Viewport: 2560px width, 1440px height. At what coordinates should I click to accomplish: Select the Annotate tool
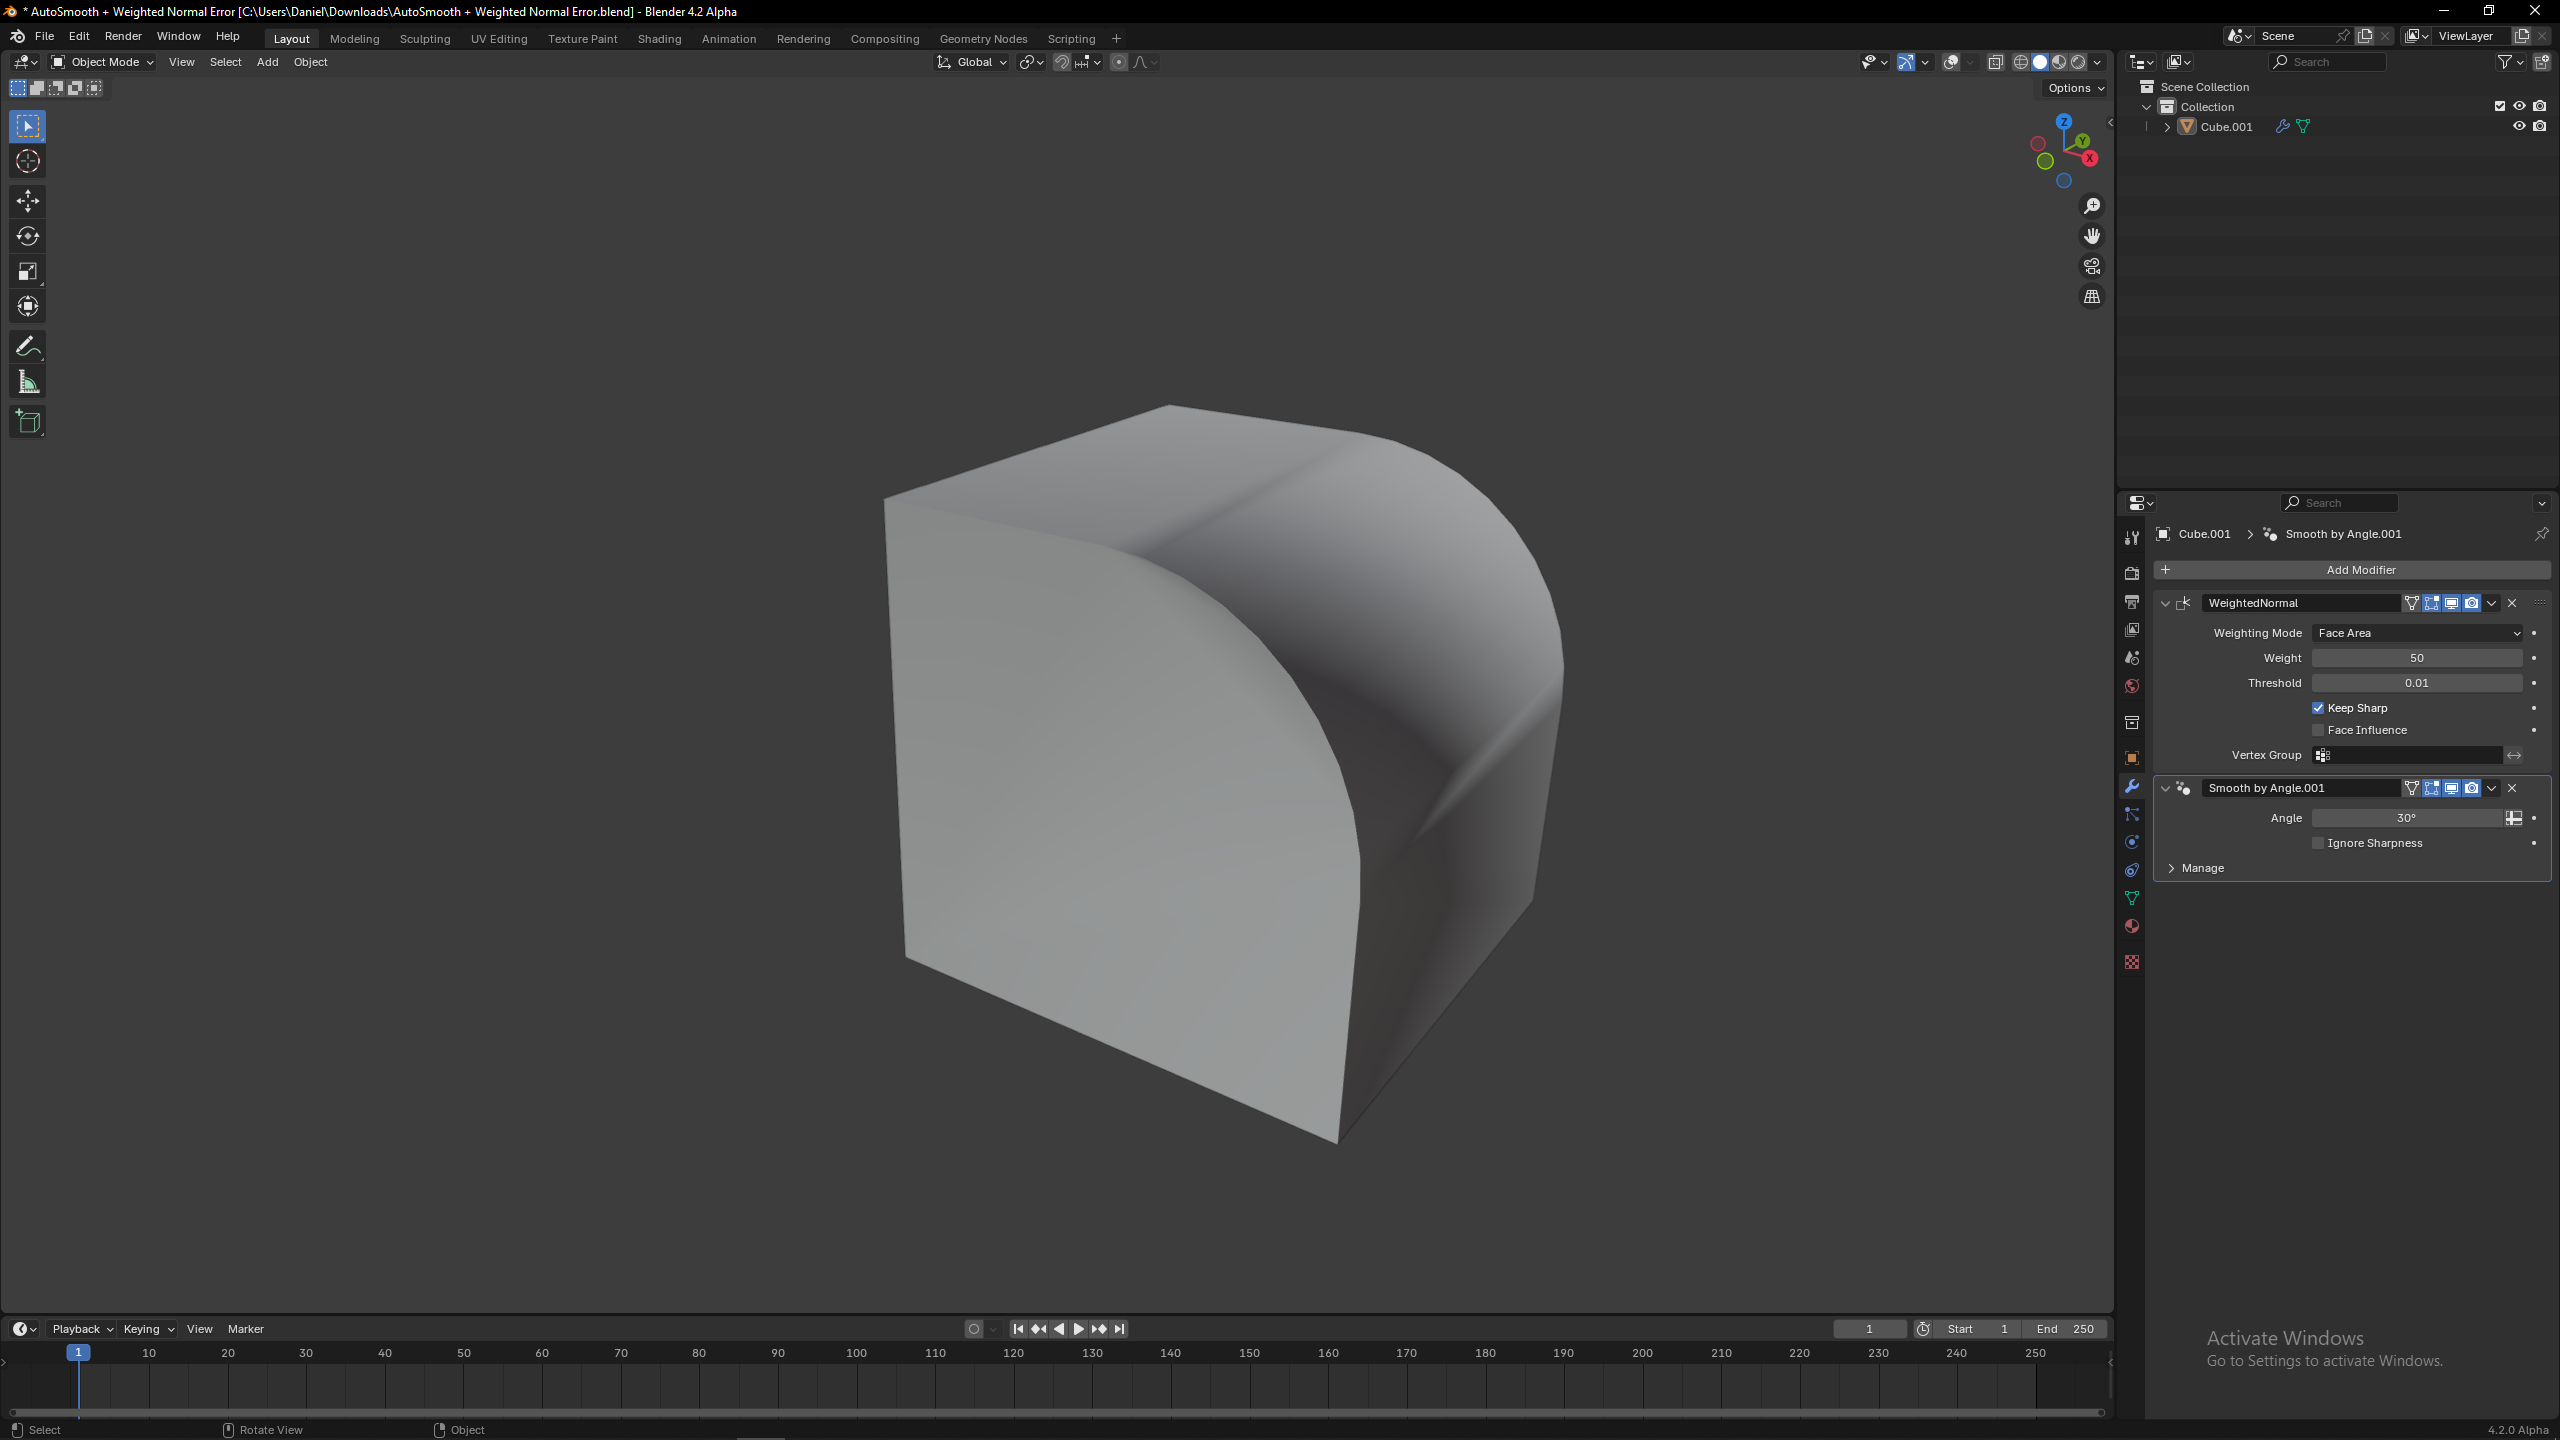coord(28,347)
